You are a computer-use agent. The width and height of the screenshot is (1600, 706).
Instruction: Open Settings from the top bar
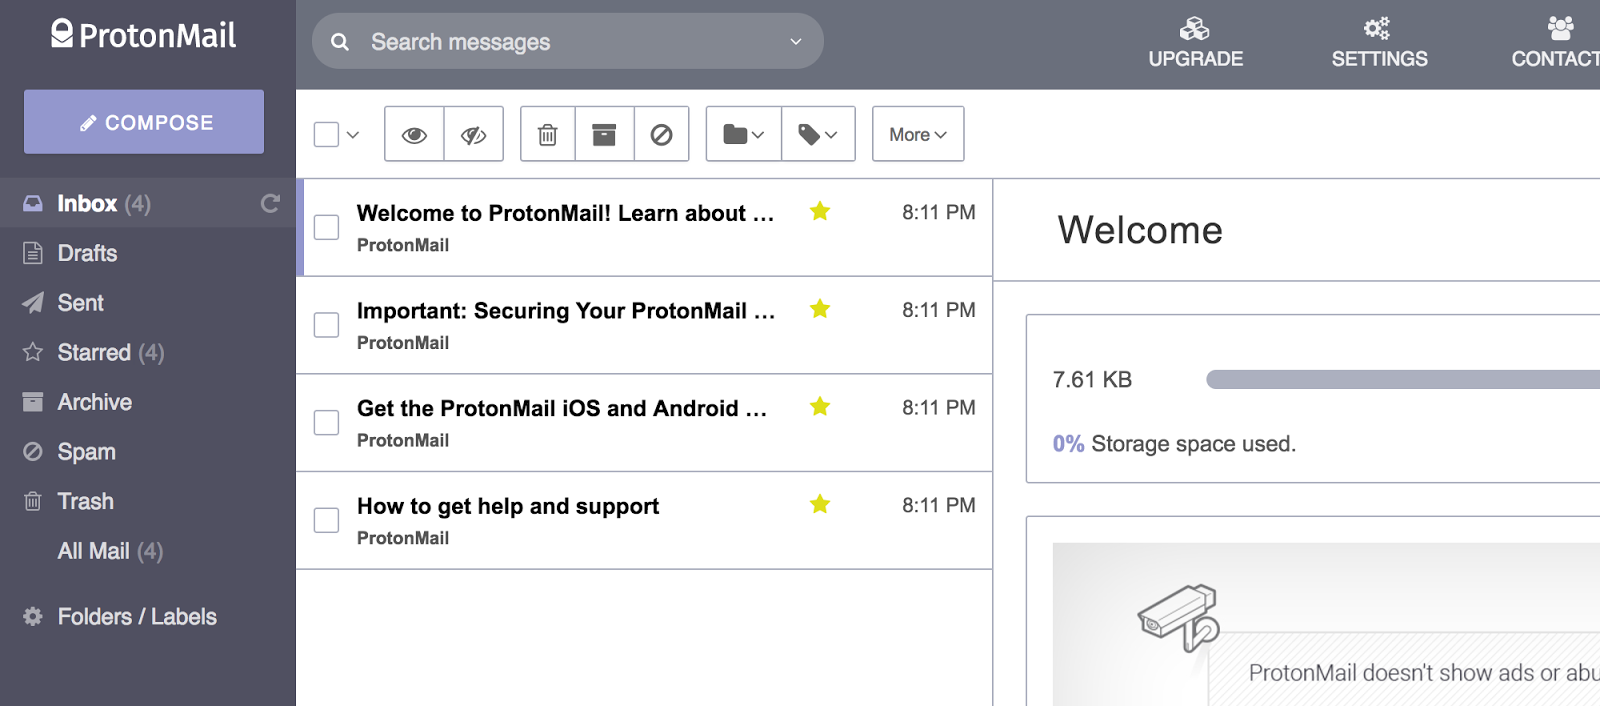[x=1379, y=43]
